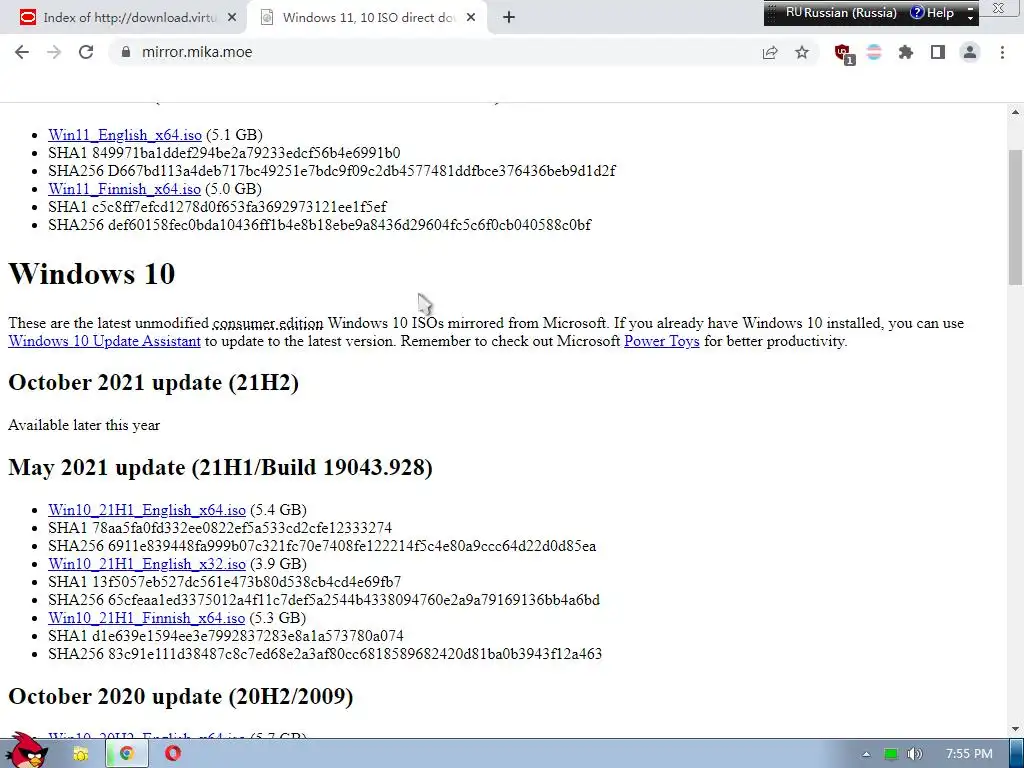Click the SHA1 c5c8ff7e hash line
Image resolution: width=1024 pixels, height=768 pixels.
(x=217, y=207)
